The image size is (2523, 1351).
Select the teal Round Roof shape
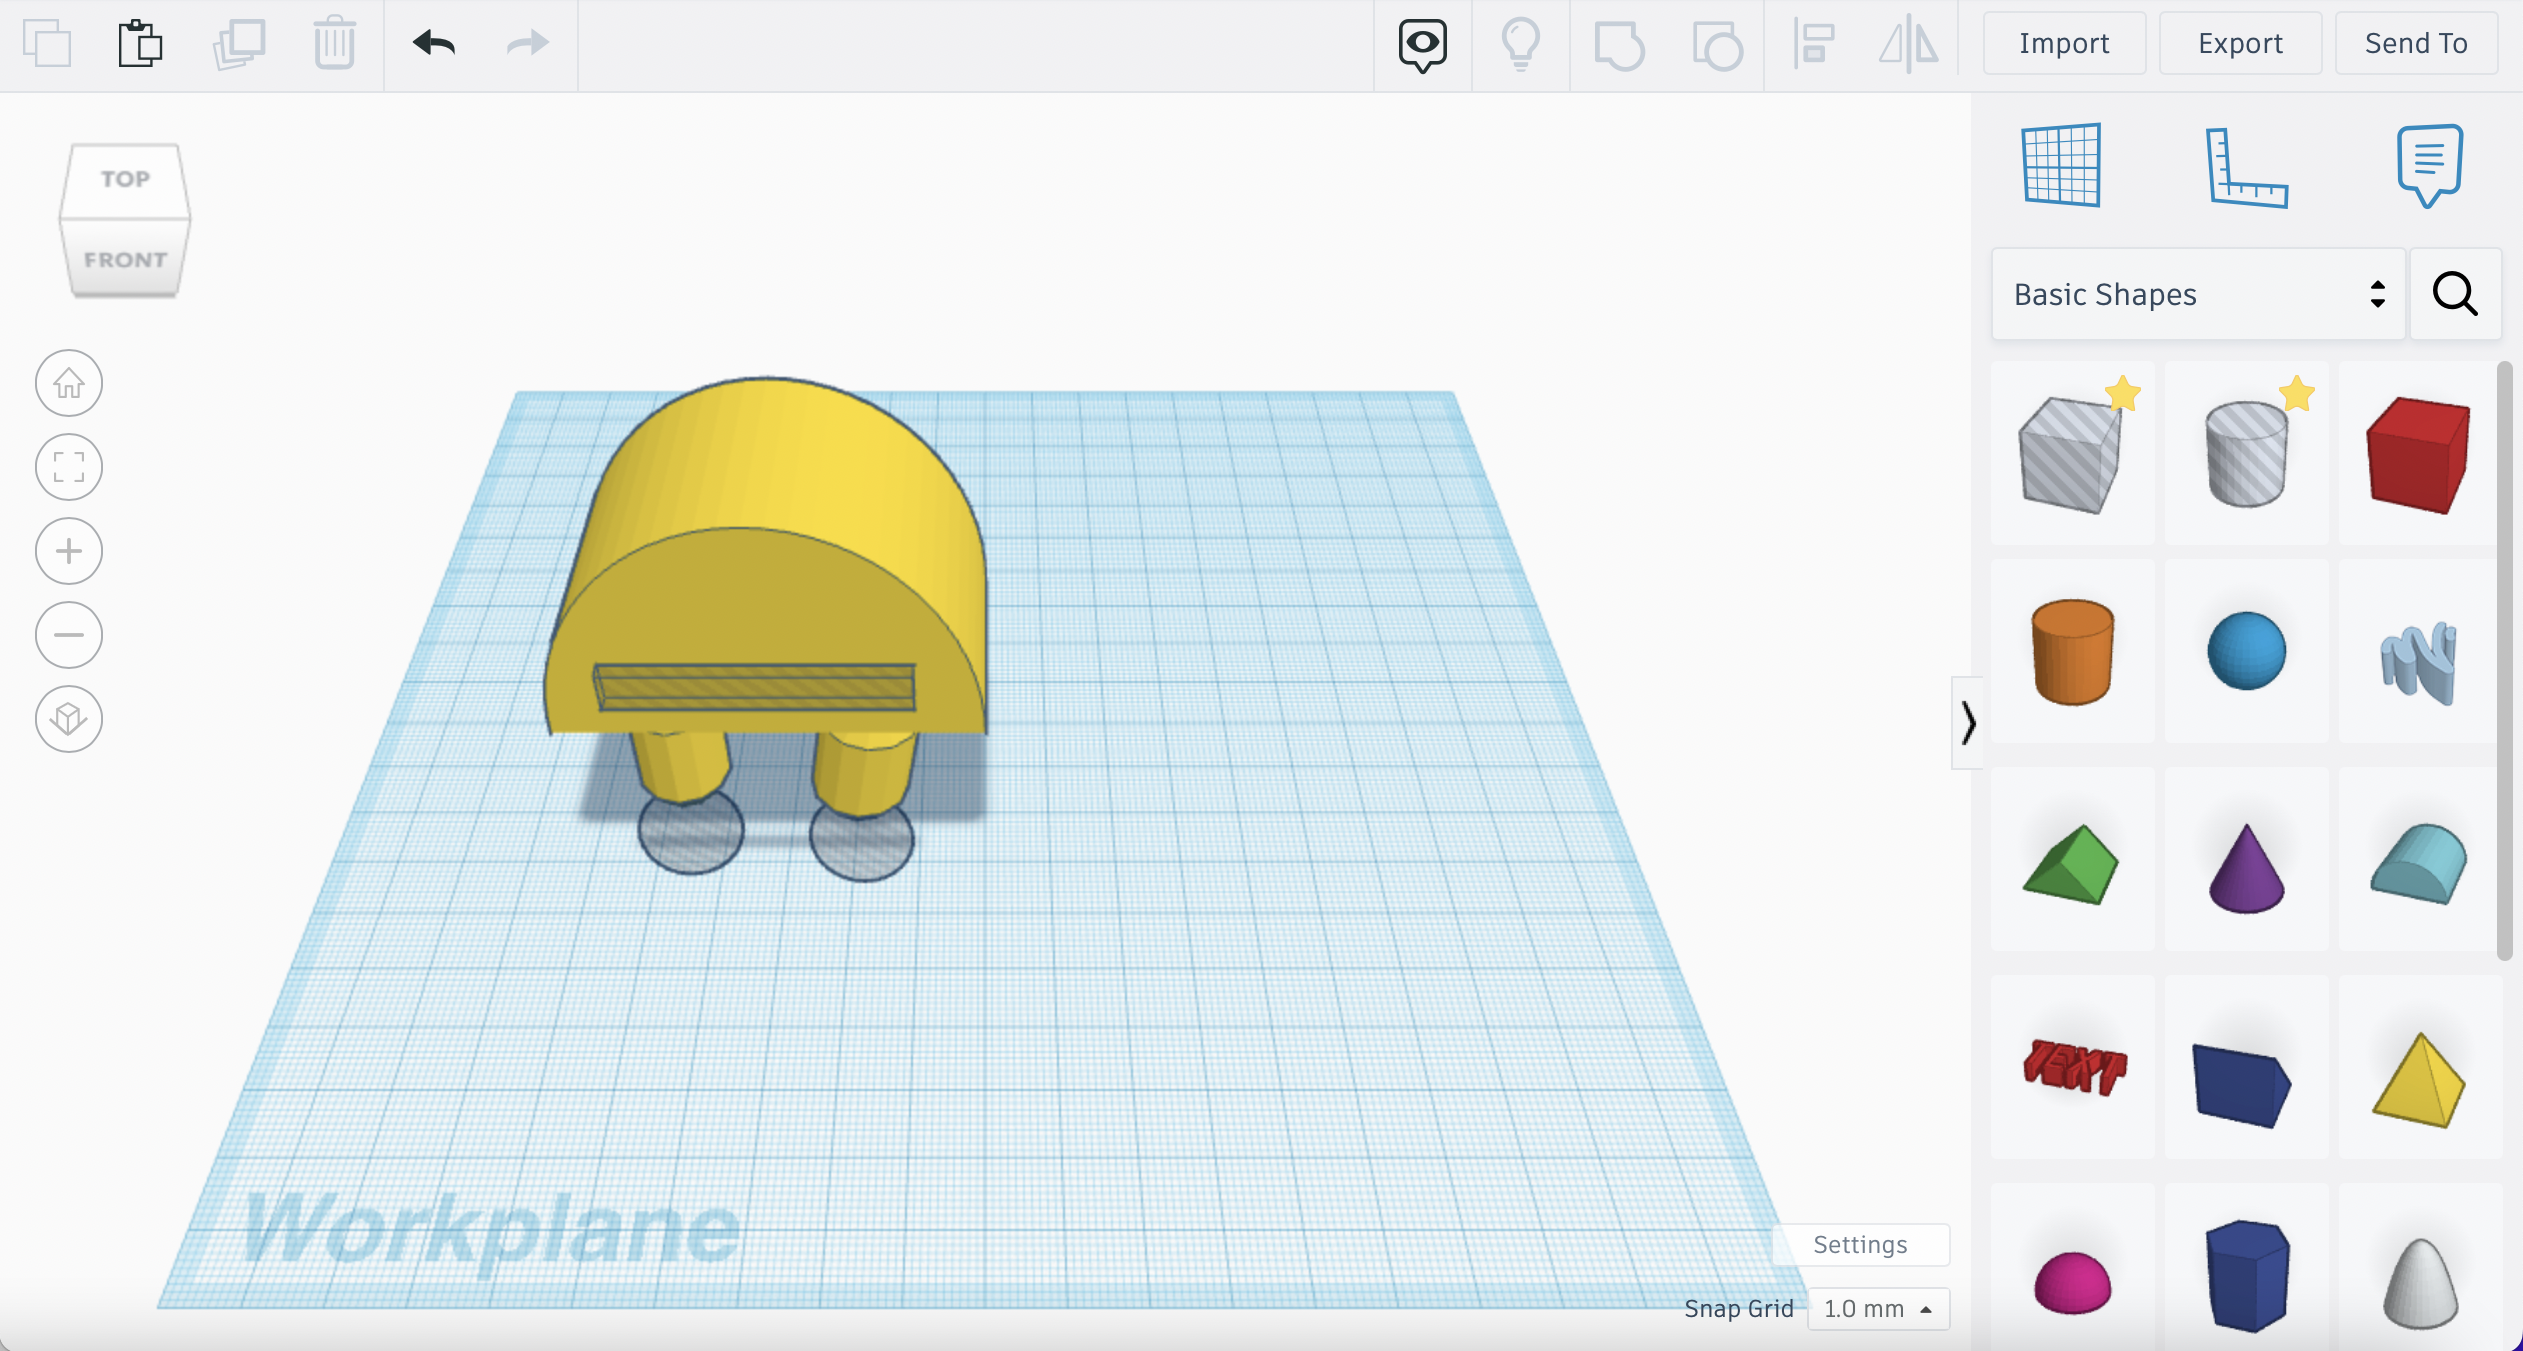coord(2418,862)
